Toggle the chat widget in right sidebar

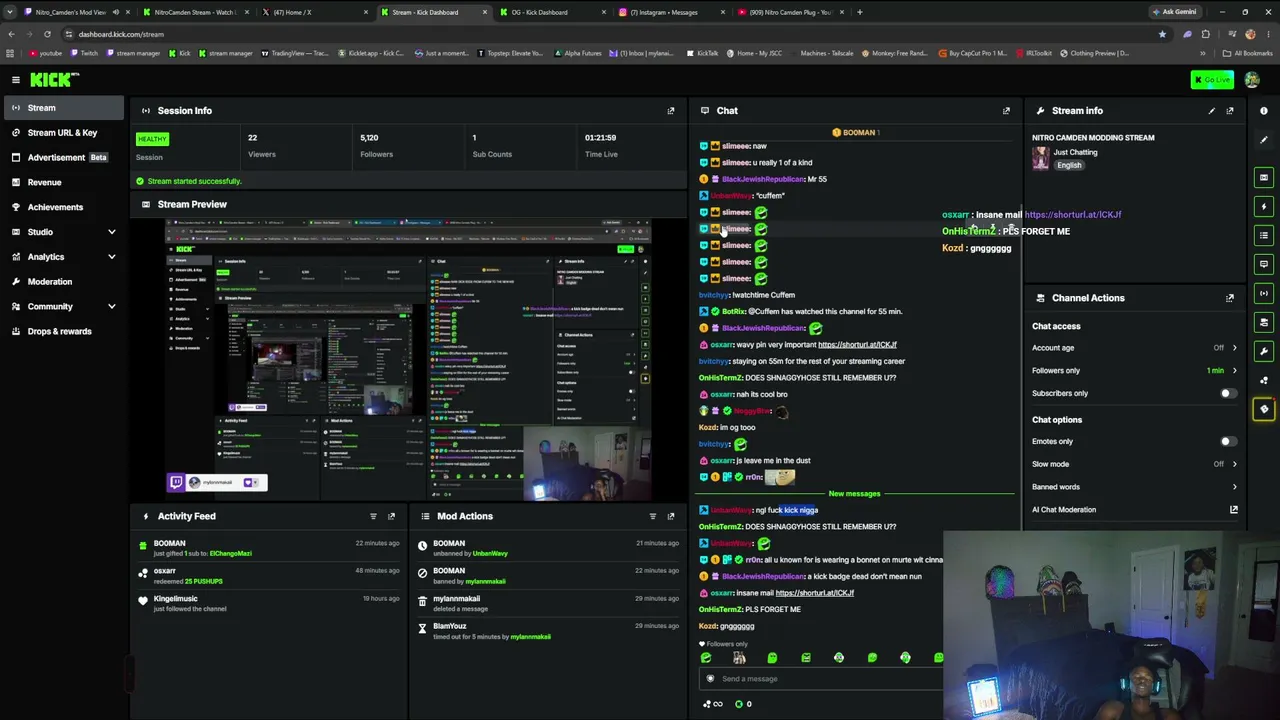(1264, 264)
